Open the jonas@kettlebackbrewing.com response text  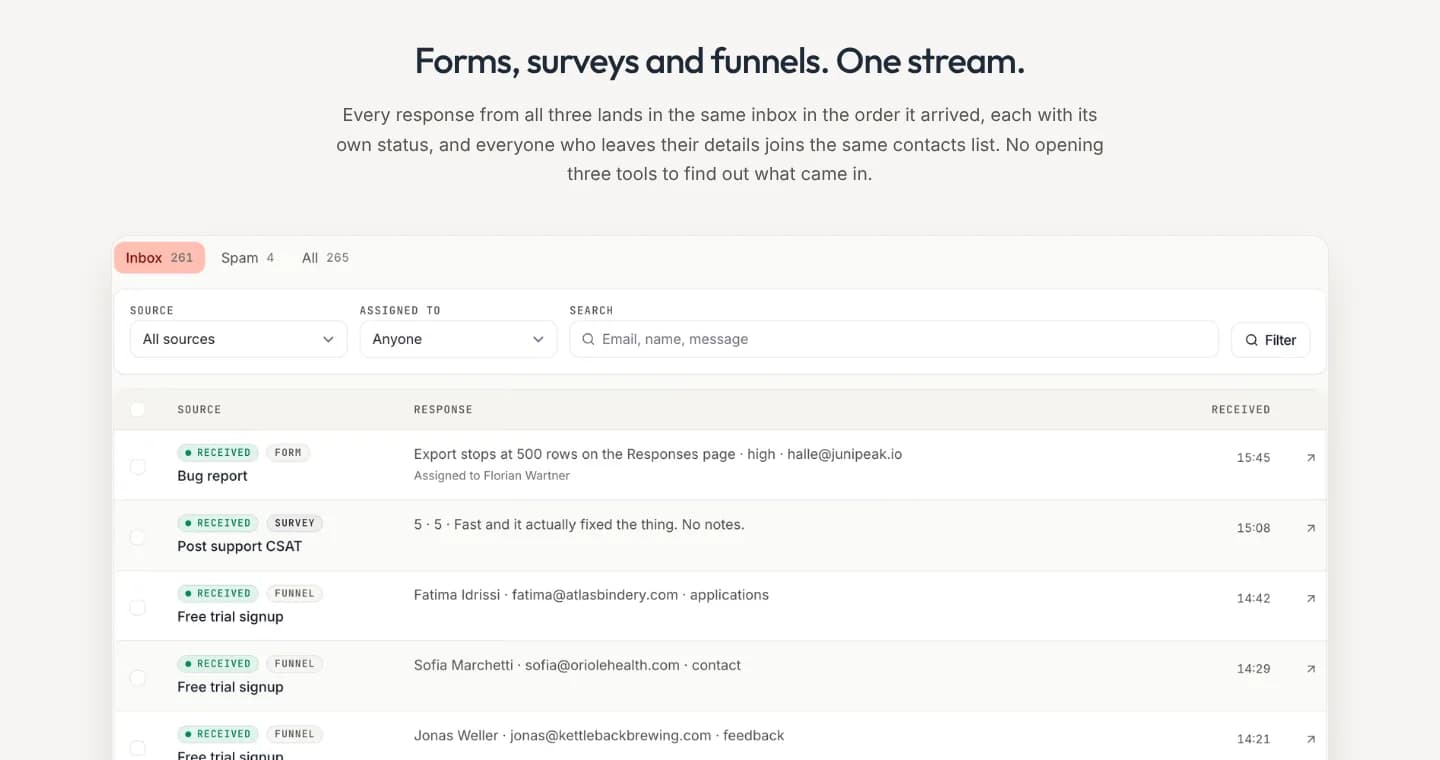[599, 735]
